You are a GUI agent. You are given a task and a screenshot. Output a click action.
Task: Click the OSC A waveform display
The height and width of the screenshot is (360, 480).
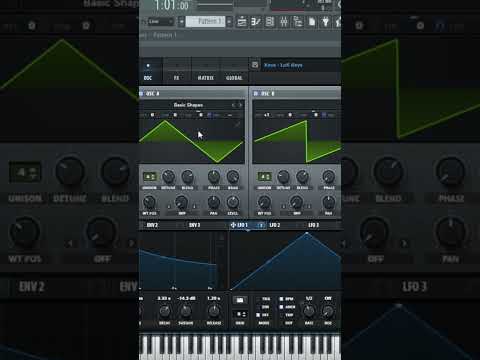[x=192, y=142]
